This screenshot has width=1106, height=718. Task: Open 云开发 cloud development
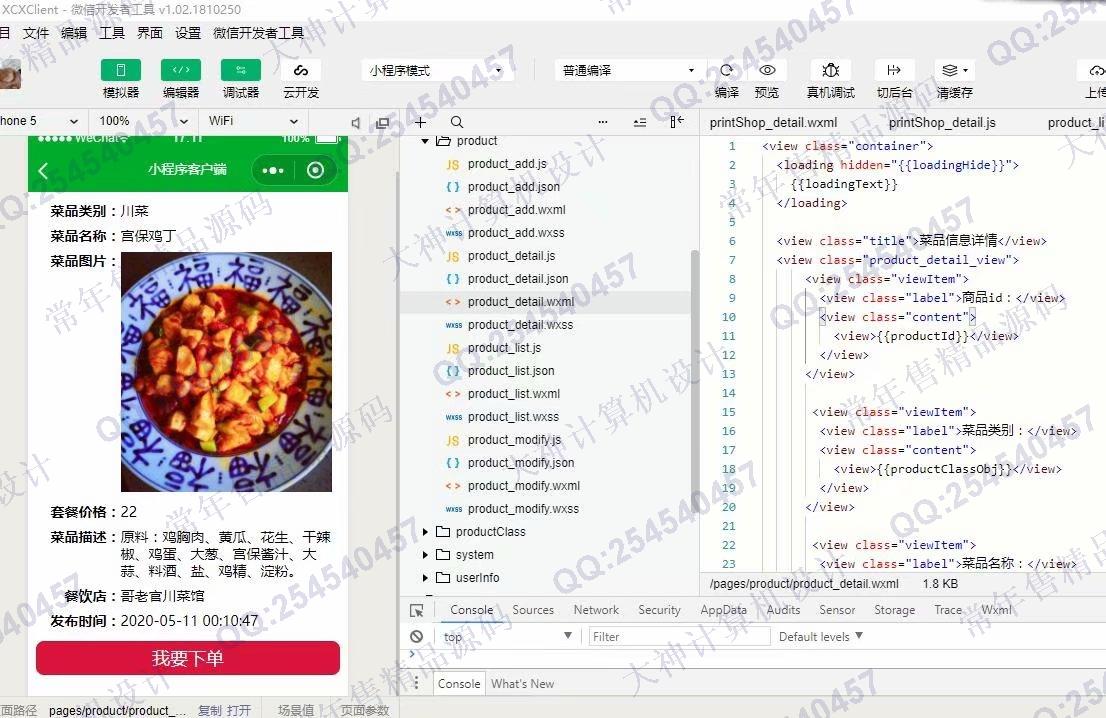point(300,71)
